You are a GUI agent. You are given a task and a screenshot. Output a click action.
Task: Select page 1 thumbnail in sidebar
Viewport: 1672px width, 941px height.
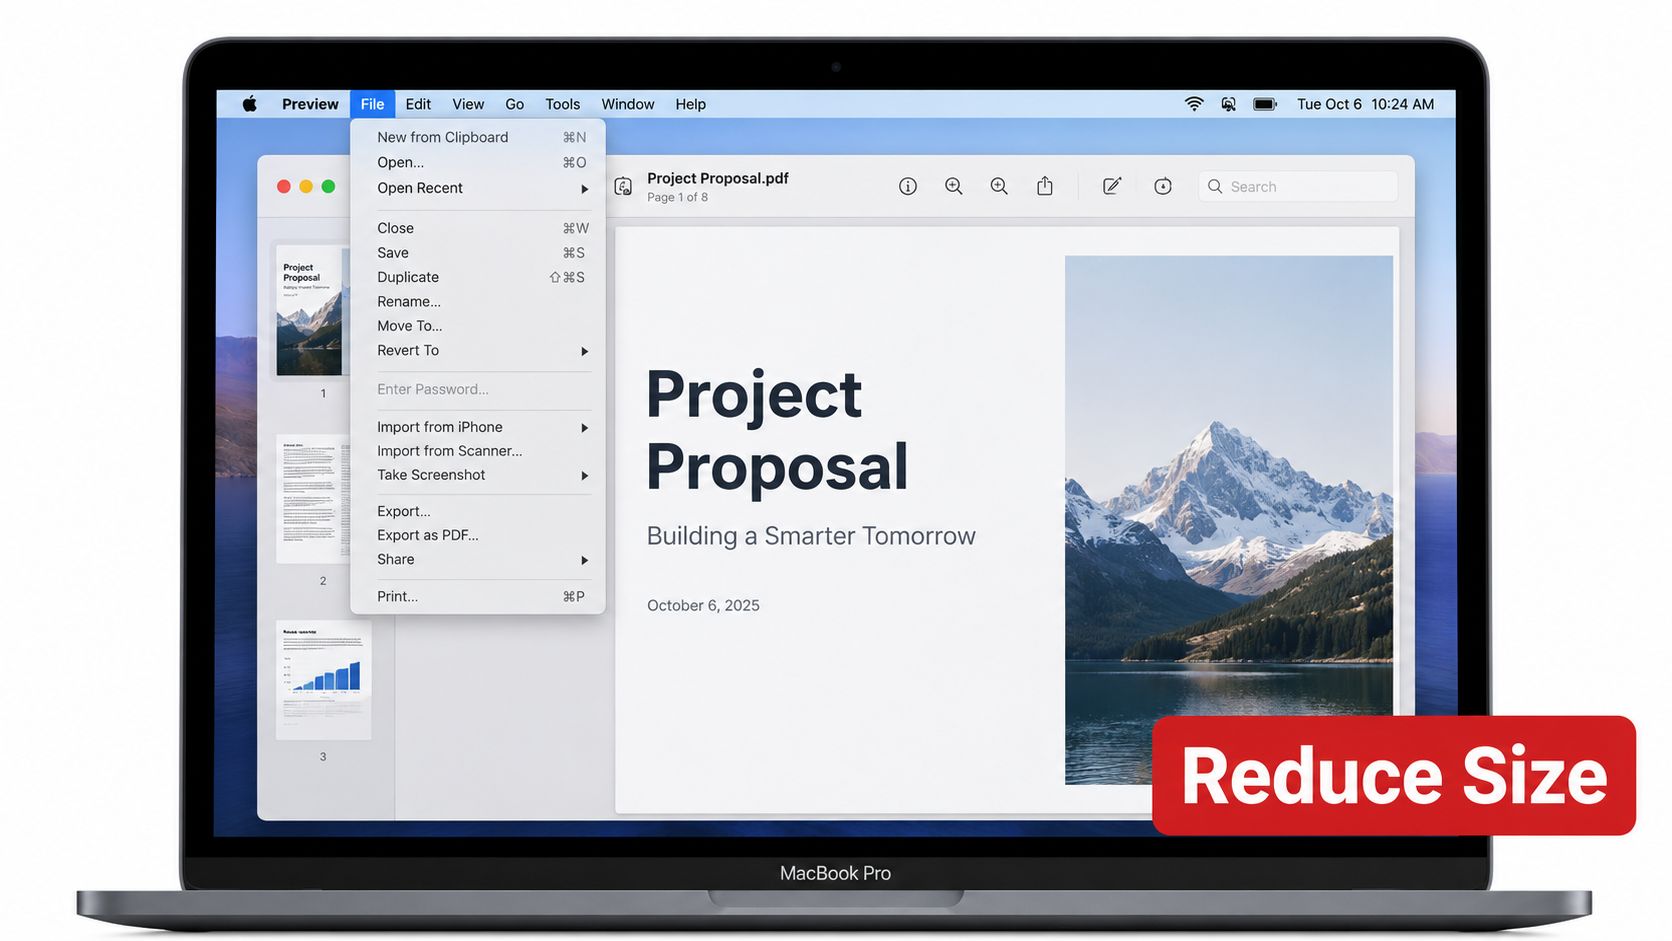pyautogui.click(x=313, y=311)
